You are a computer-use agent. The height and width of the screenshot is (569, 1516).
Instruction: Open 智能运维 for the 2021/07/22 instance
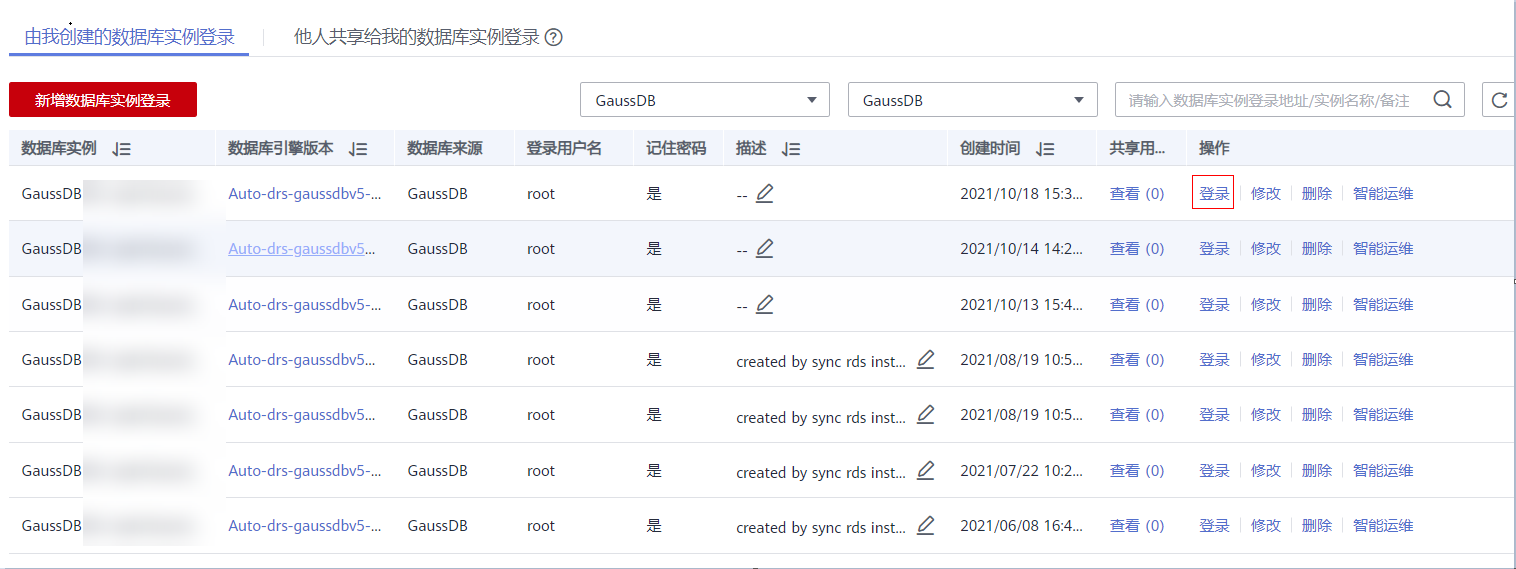tap(1382, 471)
